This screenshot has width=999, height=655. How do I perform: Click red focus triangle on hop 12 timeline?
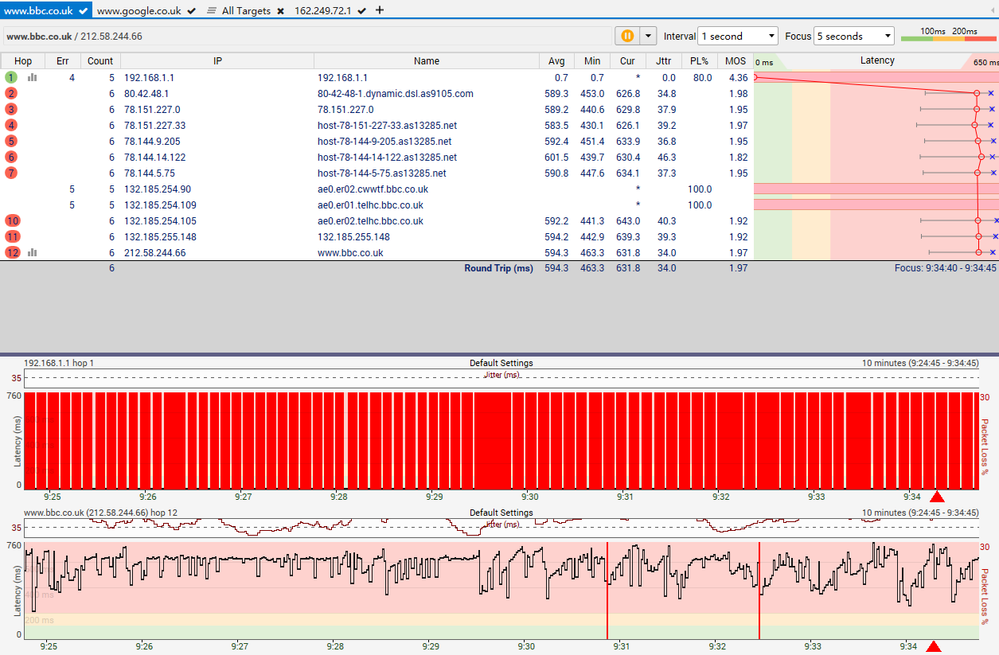pyautogui.click(x=933, y=647)
